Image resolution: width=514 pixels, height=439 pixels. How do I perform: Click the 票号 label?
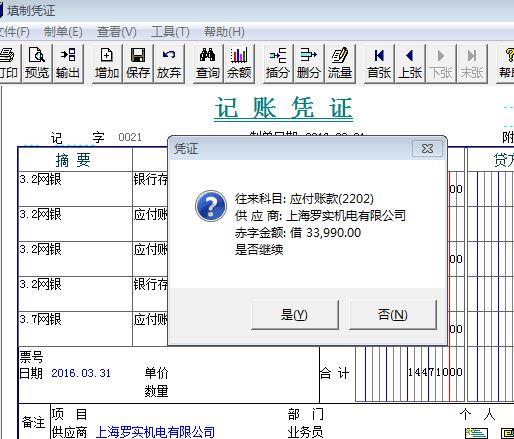coord(31,357)
